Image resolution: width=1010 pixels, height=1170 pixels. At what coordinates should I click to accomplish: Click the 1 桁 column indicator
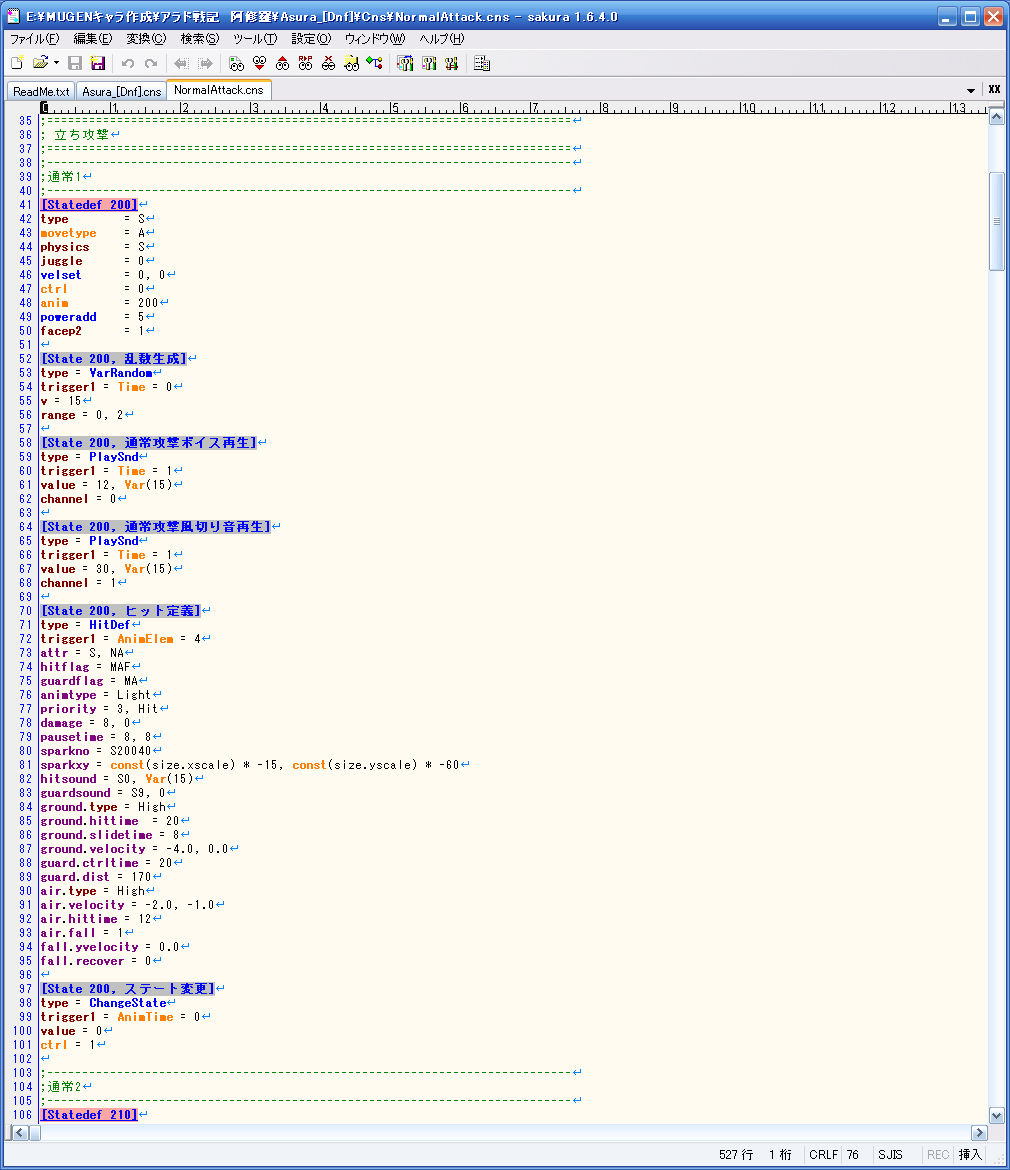tap(780, 1154)
